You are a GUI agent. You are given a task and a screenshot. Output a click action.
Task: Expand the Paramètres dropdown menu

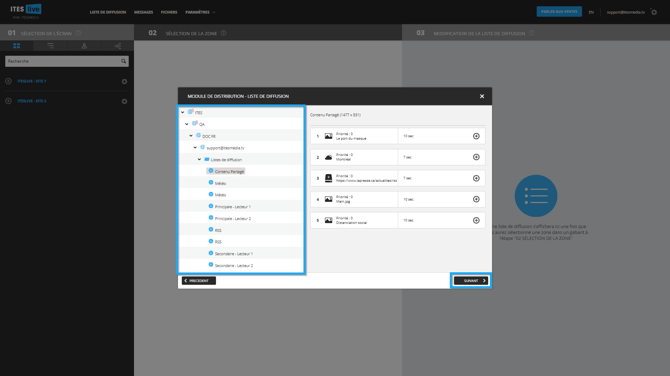click(200, 12)
